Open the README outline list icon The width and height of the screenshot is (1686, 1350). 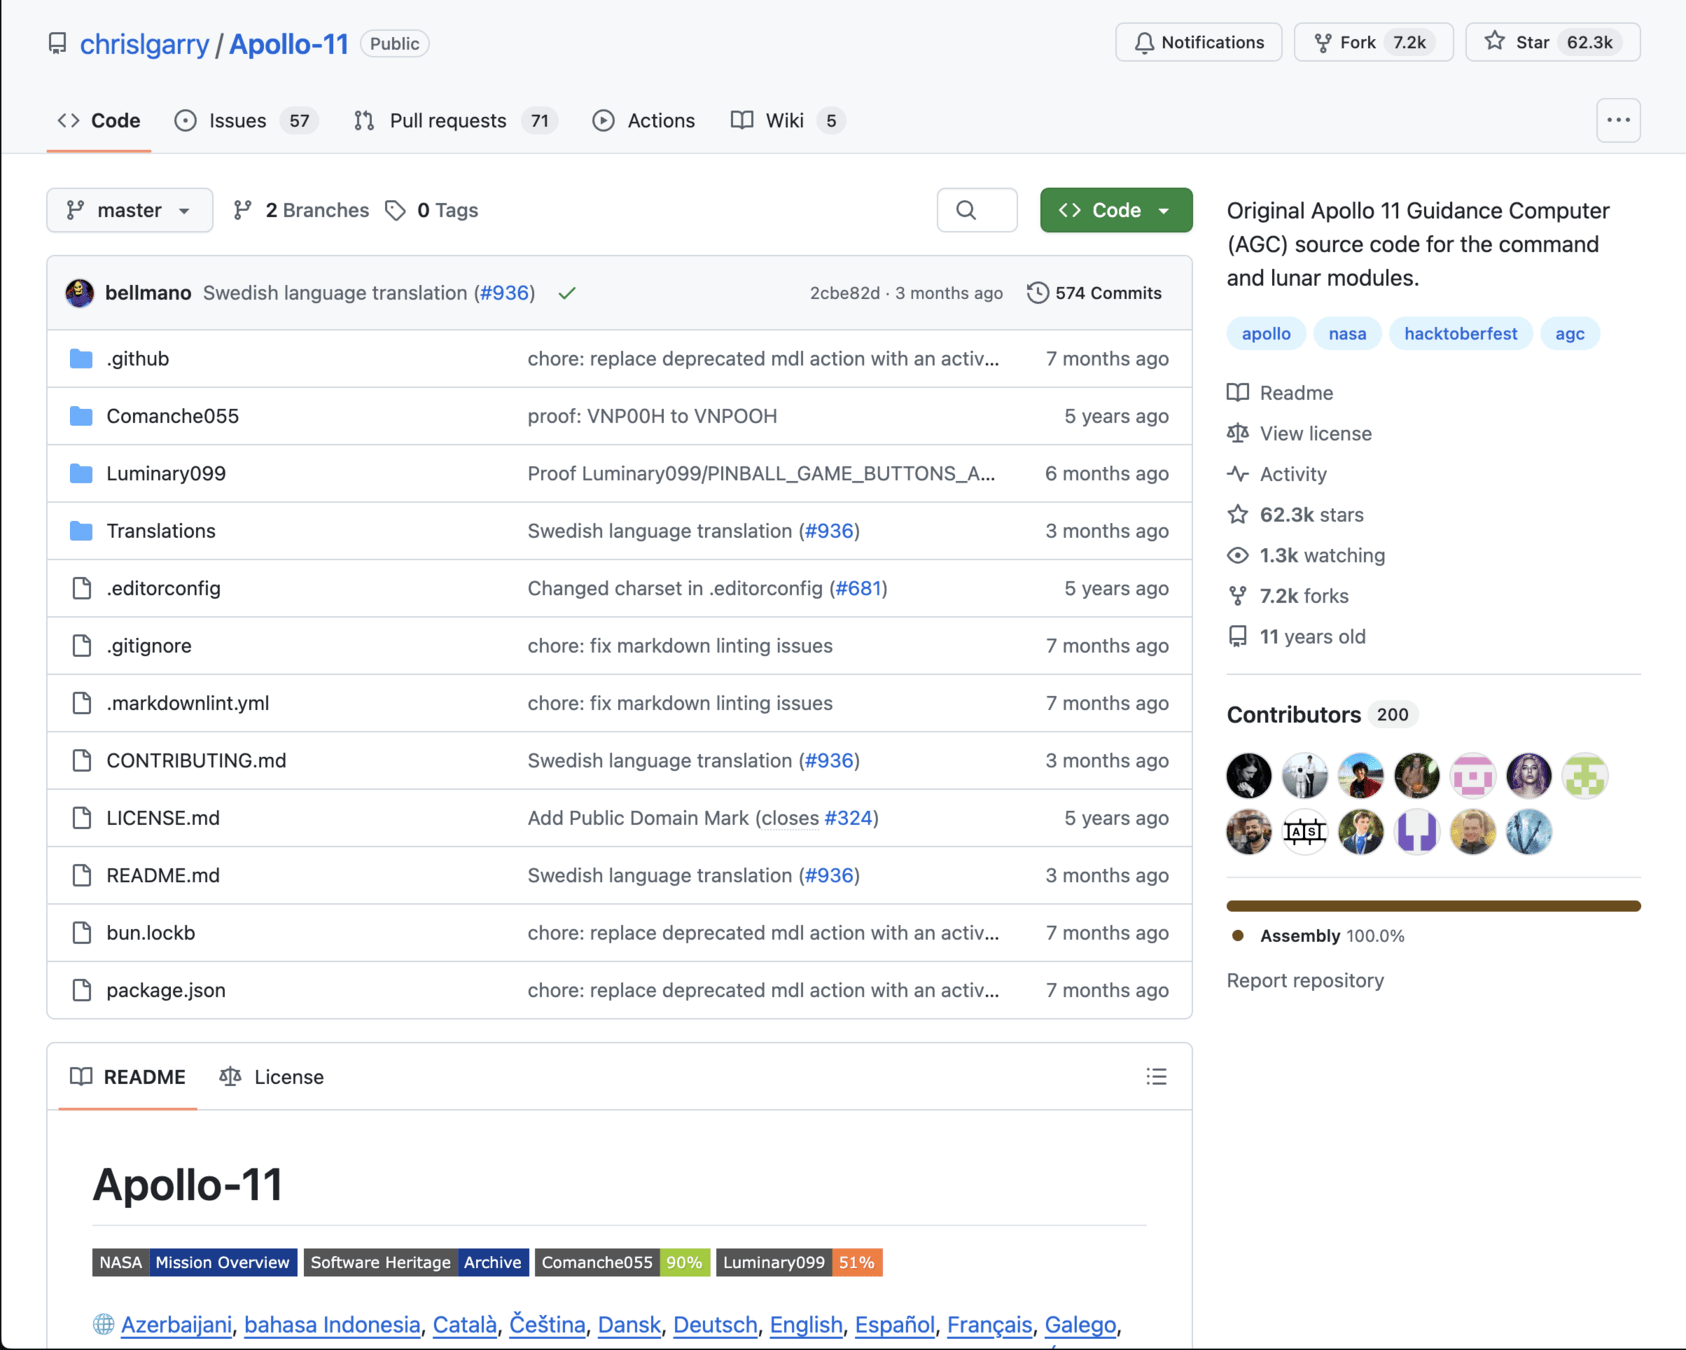[1156, 1077]
